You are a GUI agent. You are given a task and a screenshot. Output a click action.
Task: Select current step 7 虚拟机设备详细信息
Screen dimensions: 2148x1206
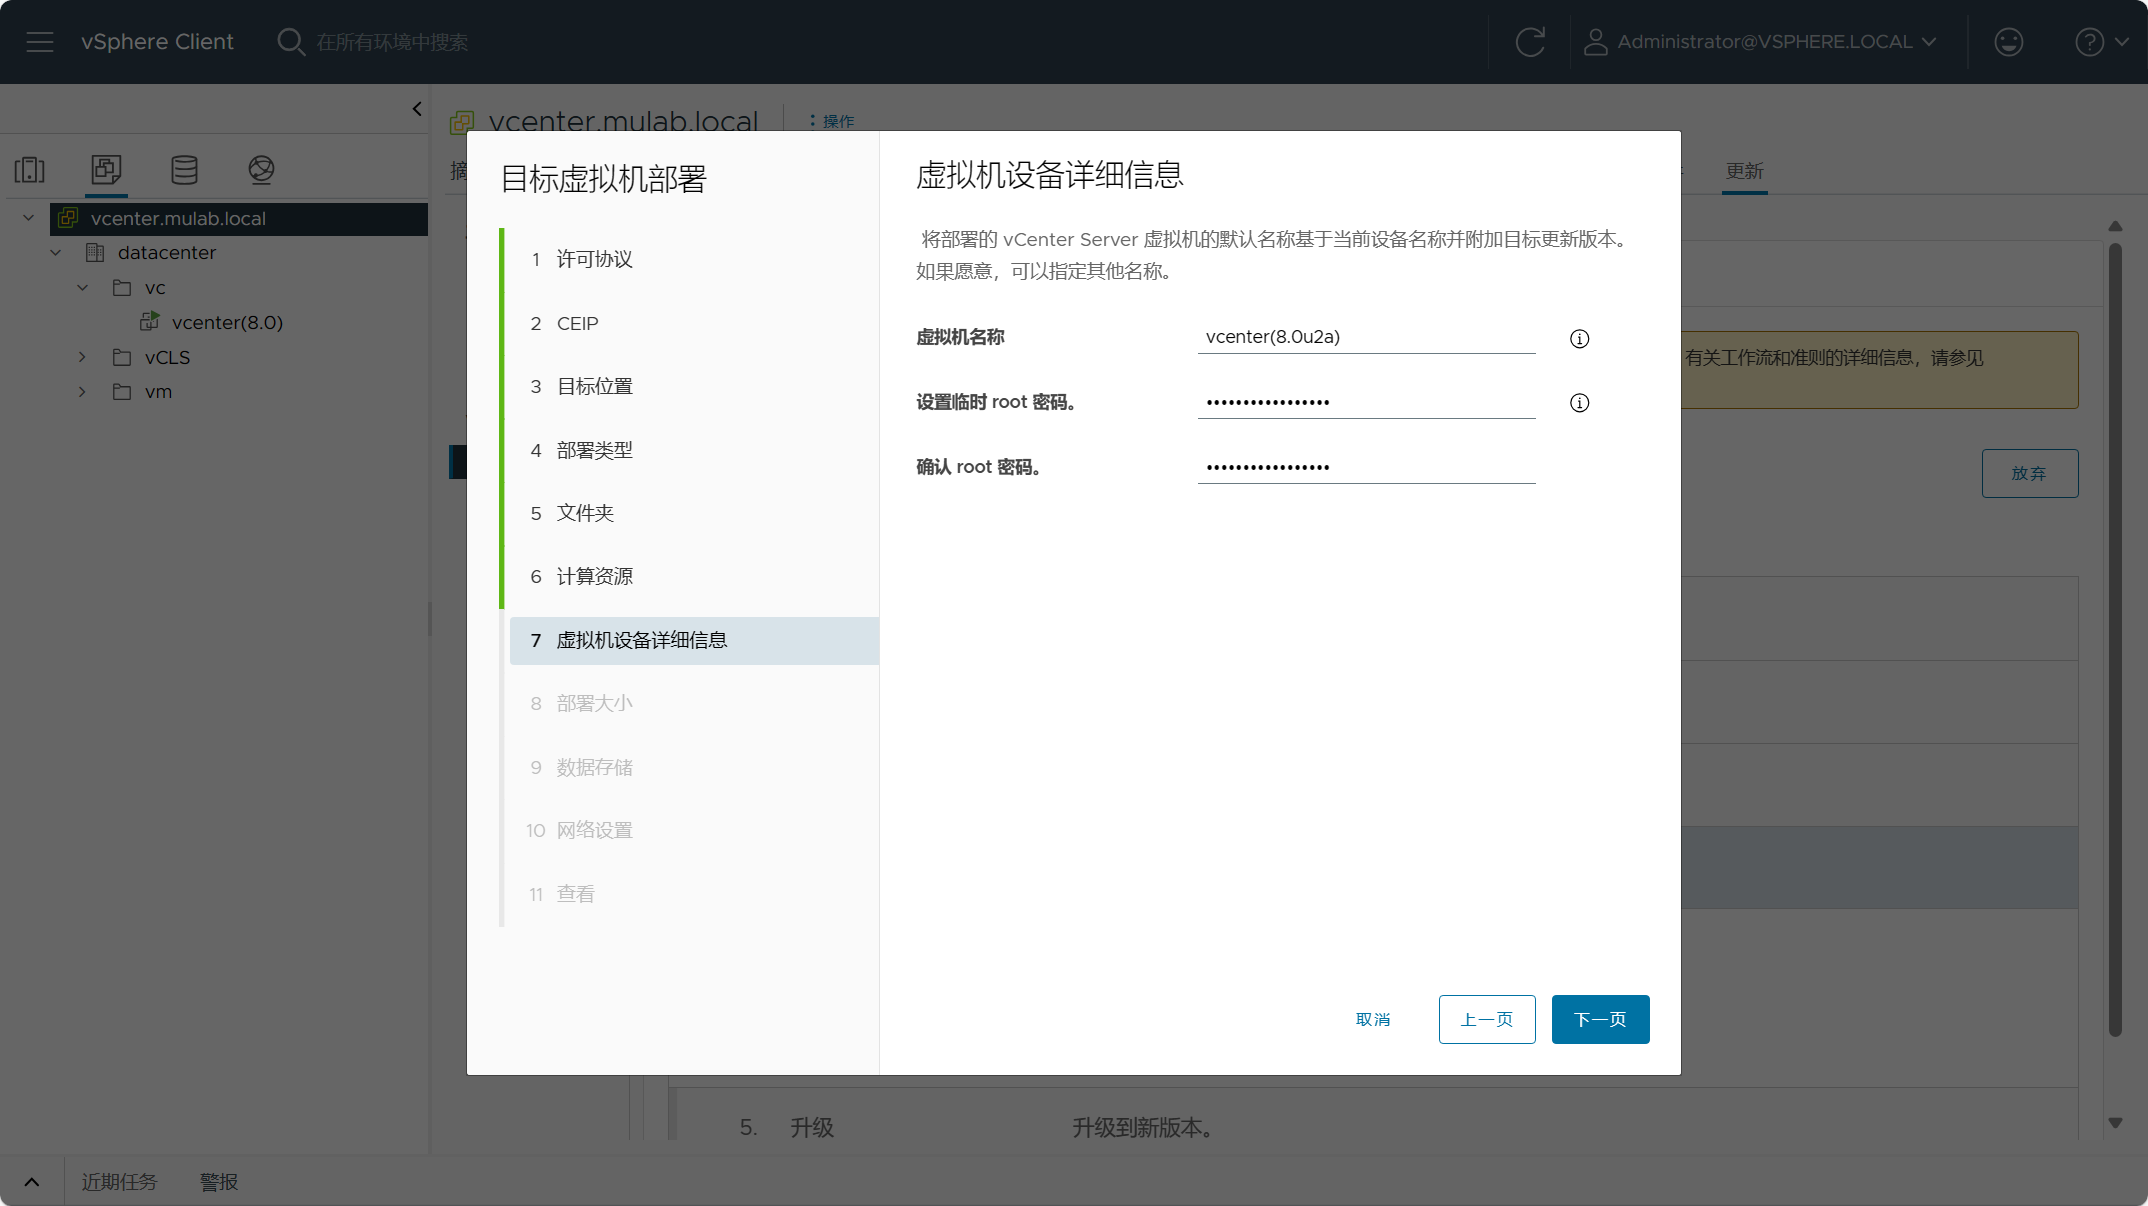pyautogui.click(x=694, y=640)
